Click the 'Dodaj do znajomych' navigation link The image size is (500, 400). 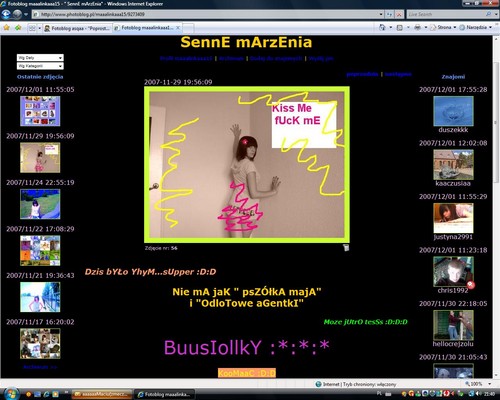[276, 58]
